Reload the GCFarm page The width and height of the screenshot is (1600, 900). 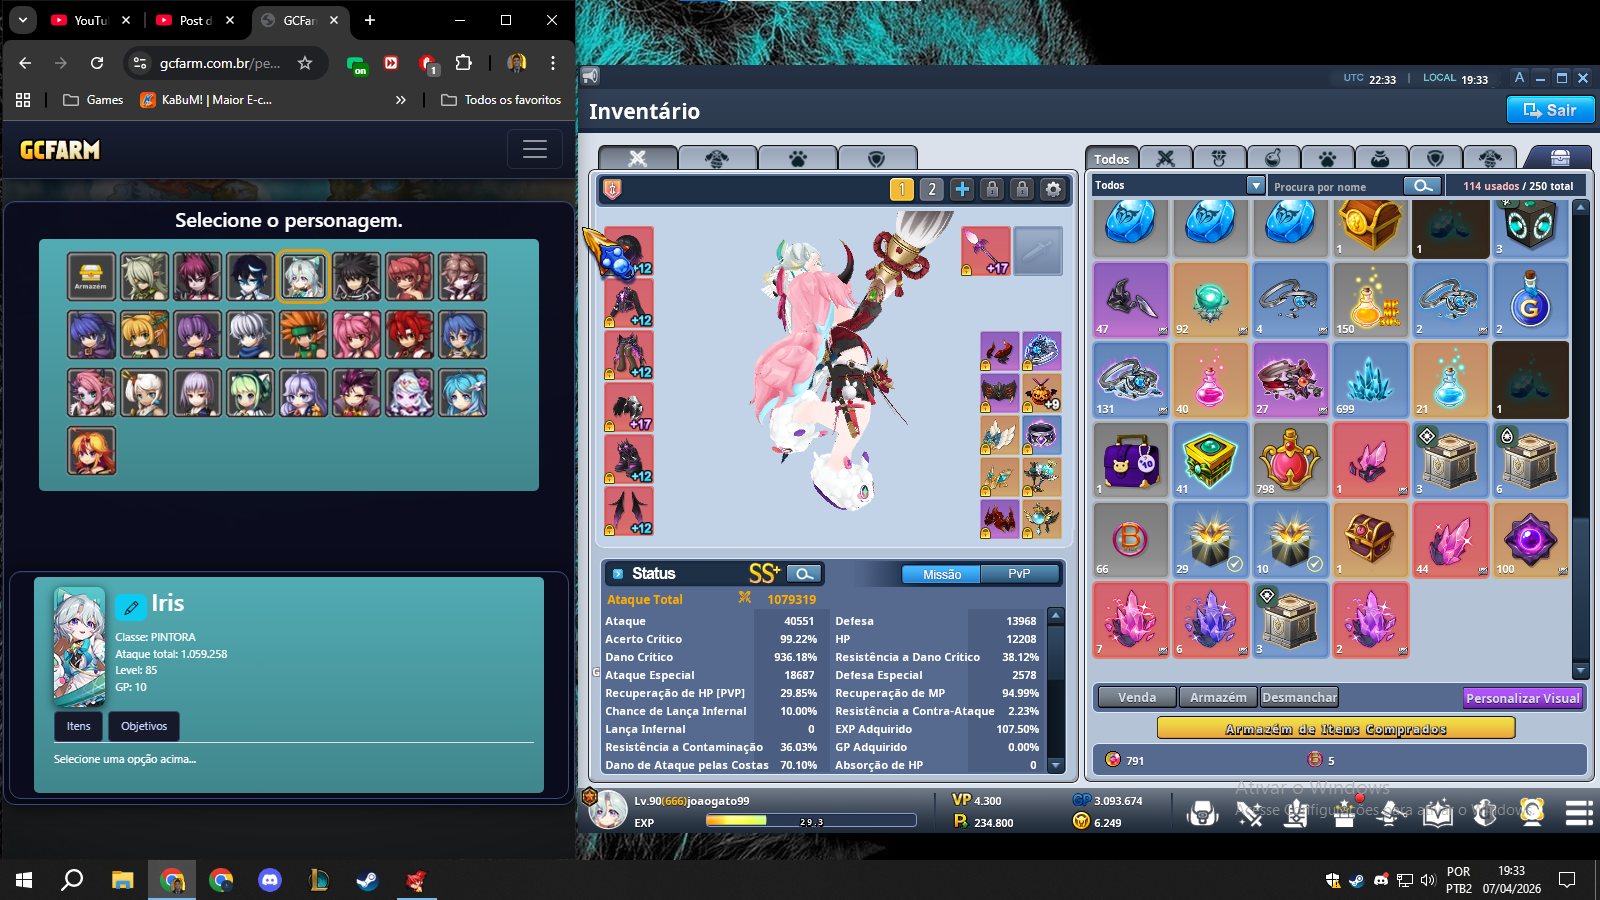tap(97, 63)
